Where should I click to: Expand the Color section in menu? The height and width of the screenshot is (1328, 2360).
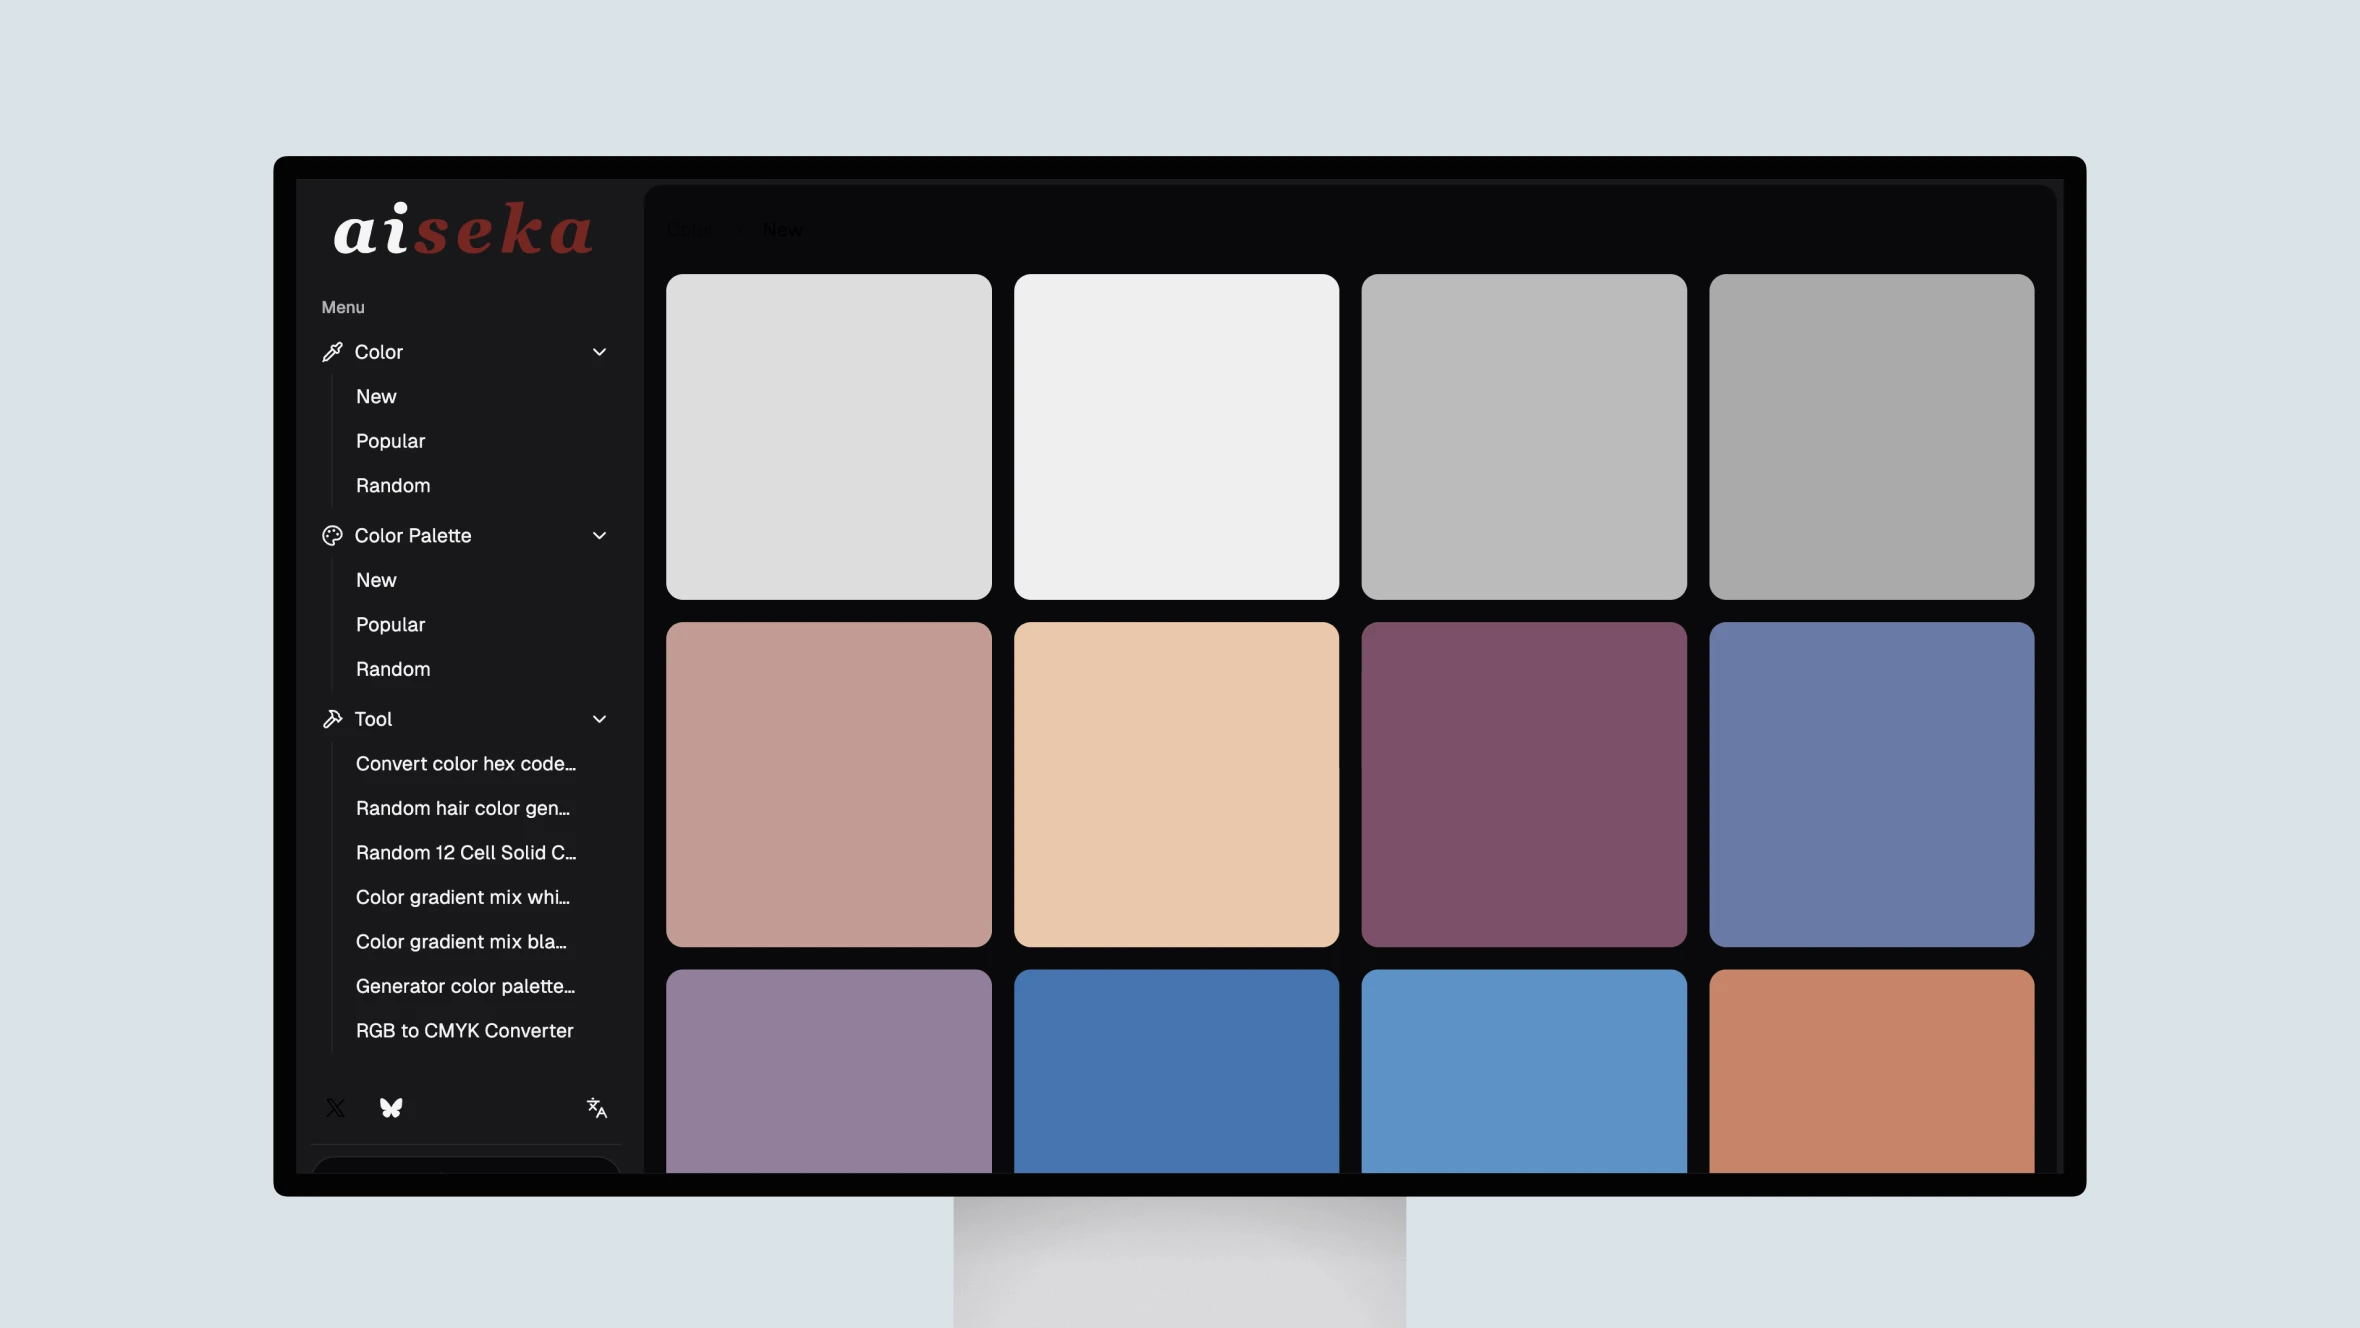(600, 352)
